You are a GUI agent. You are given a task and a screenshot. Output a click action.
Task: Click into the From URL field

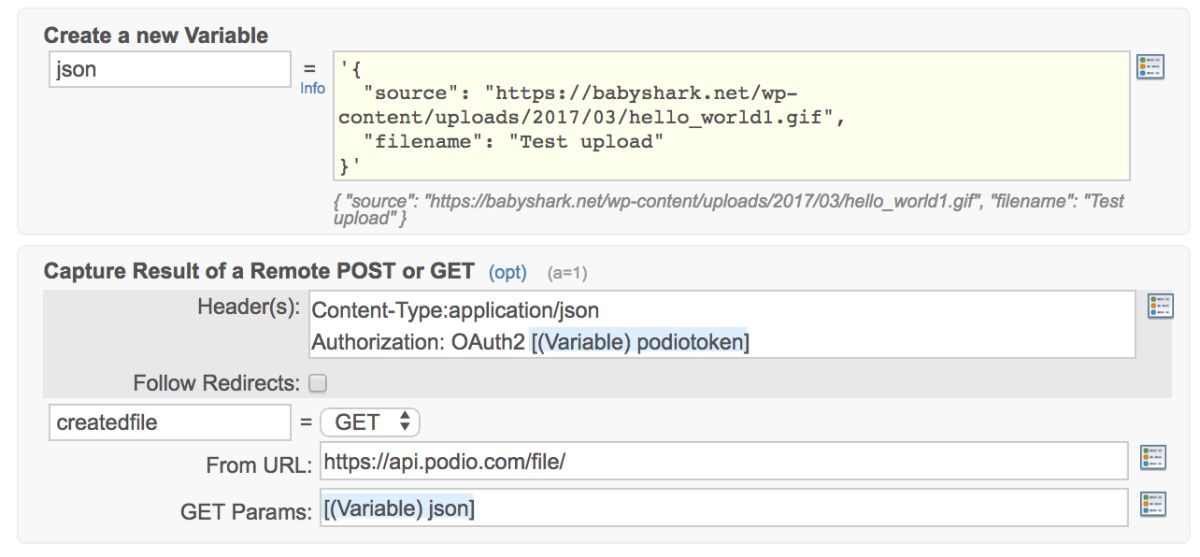[x=724, y=461]
